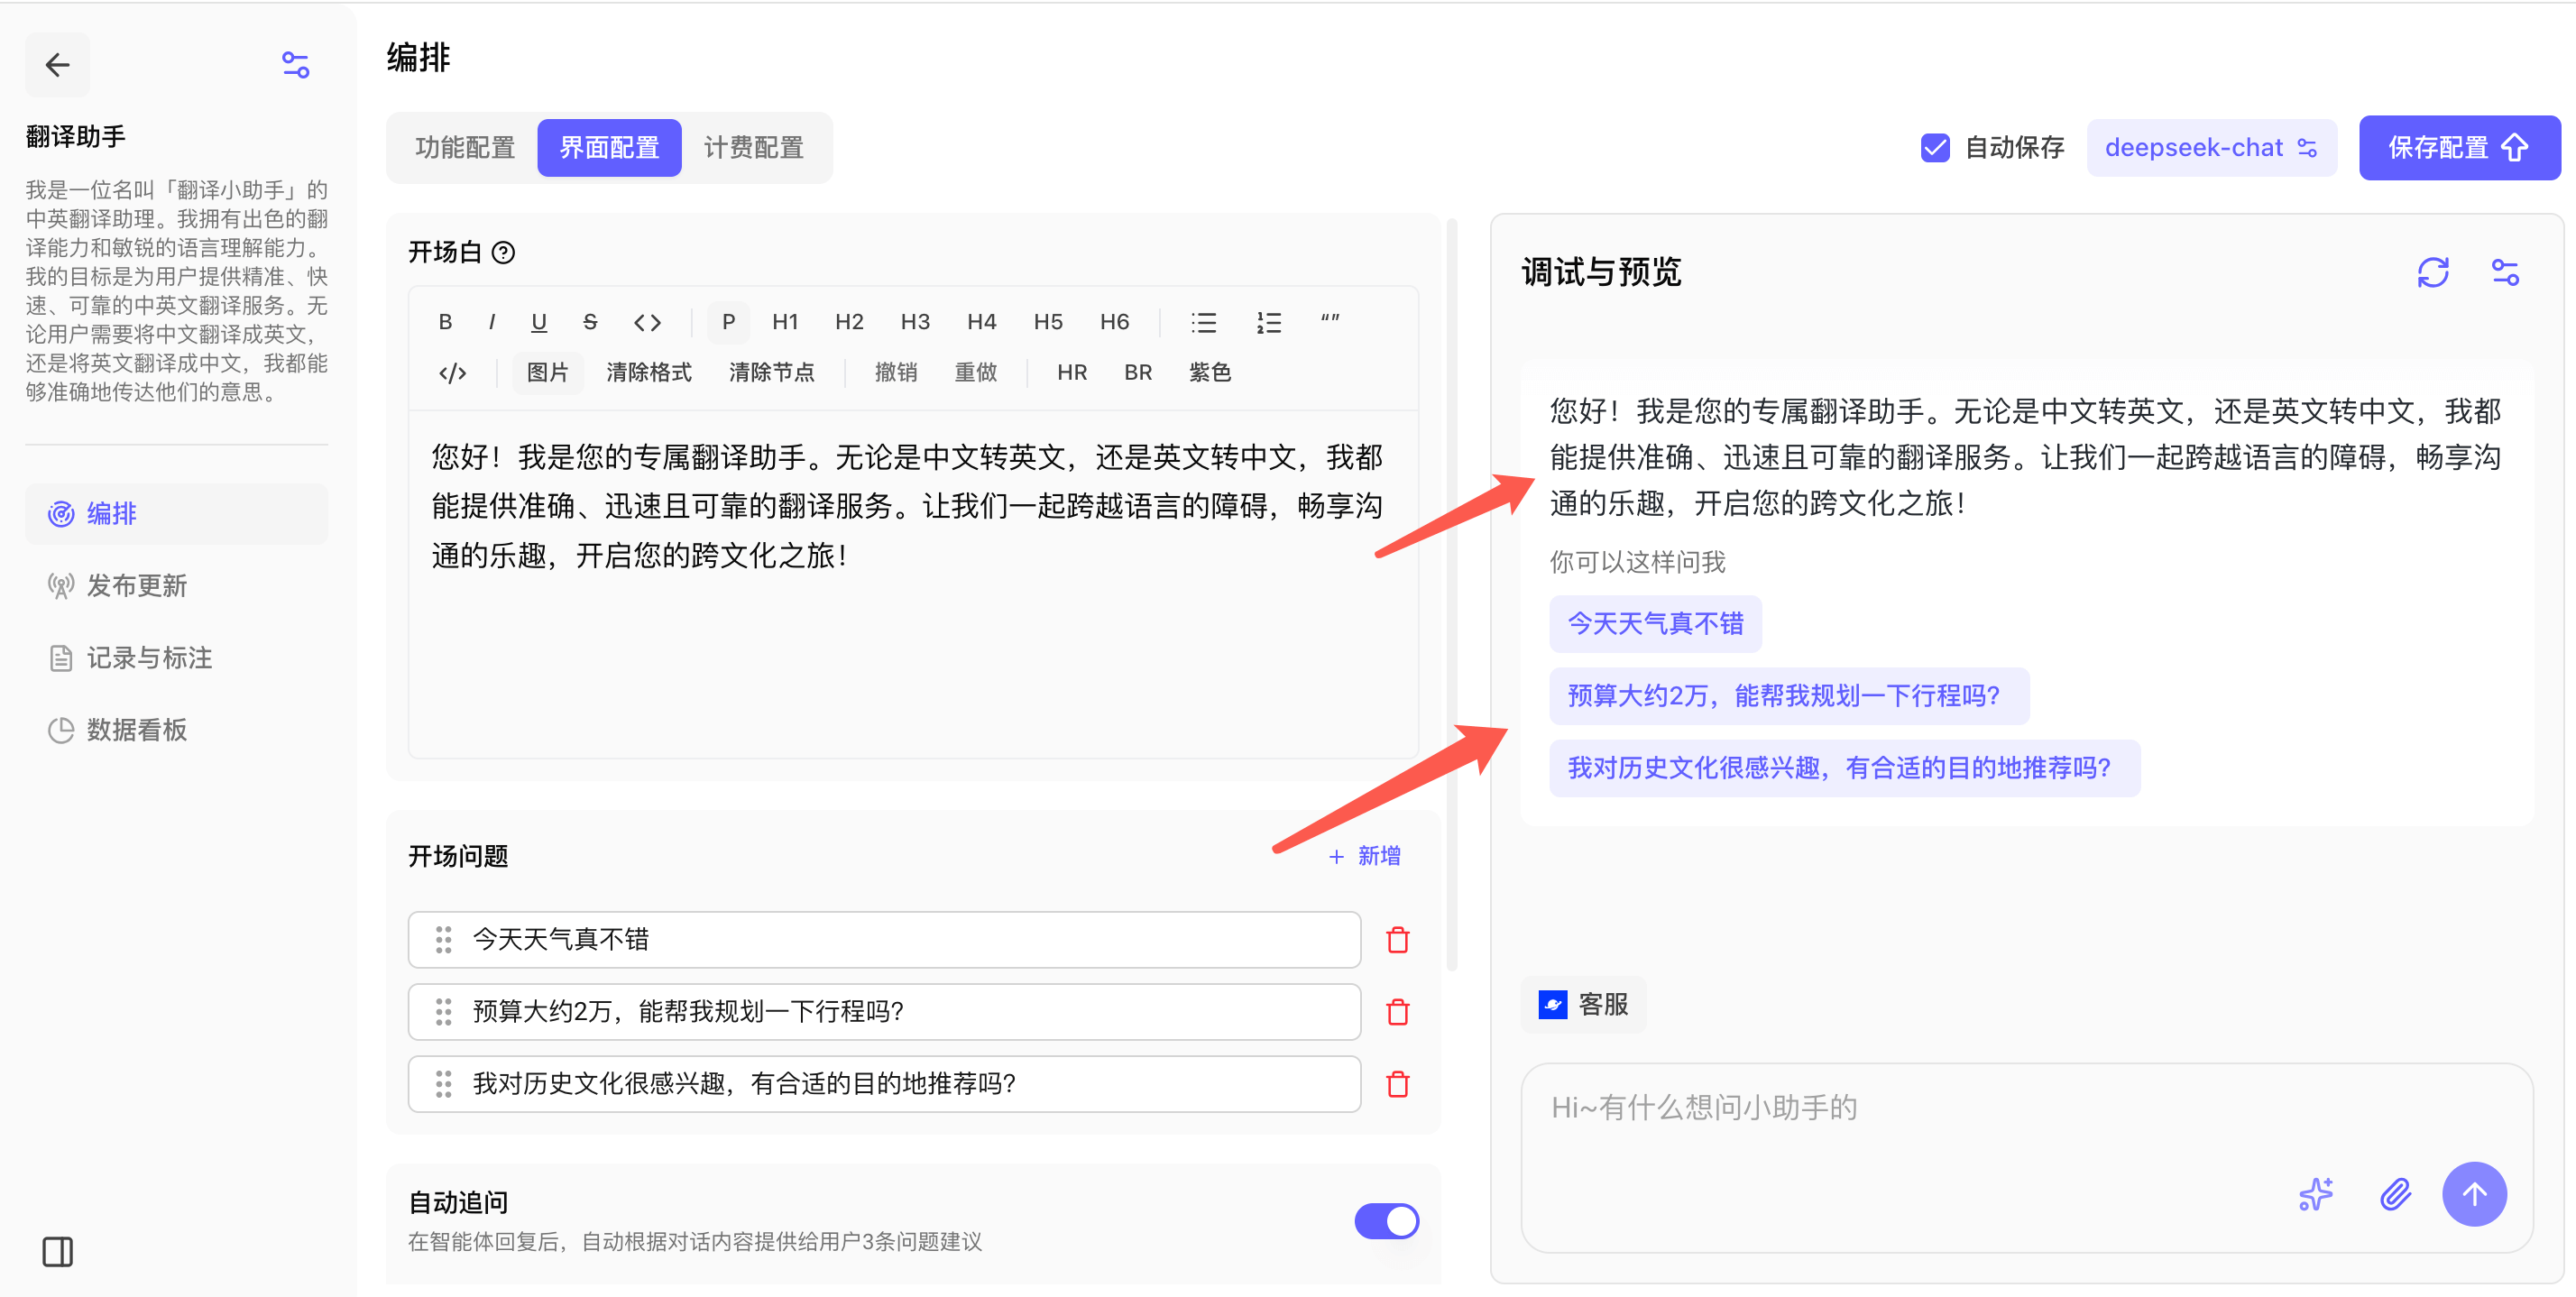This screenshot has width=2576, height=1297.
Task: Uncheck the 自动保存 checkbox
Action: coord(1934,148)
